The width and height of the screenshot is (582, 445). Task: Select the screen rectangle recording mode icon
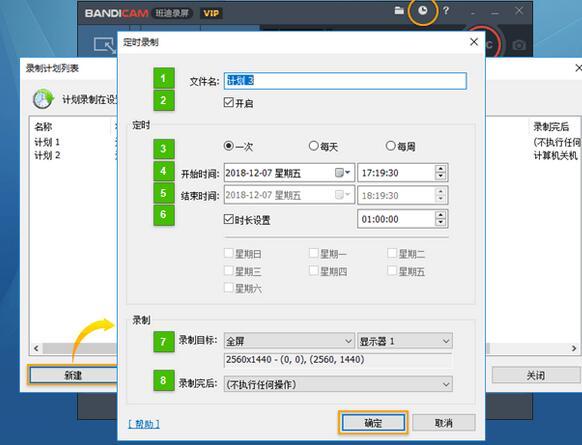pos(105,46)
